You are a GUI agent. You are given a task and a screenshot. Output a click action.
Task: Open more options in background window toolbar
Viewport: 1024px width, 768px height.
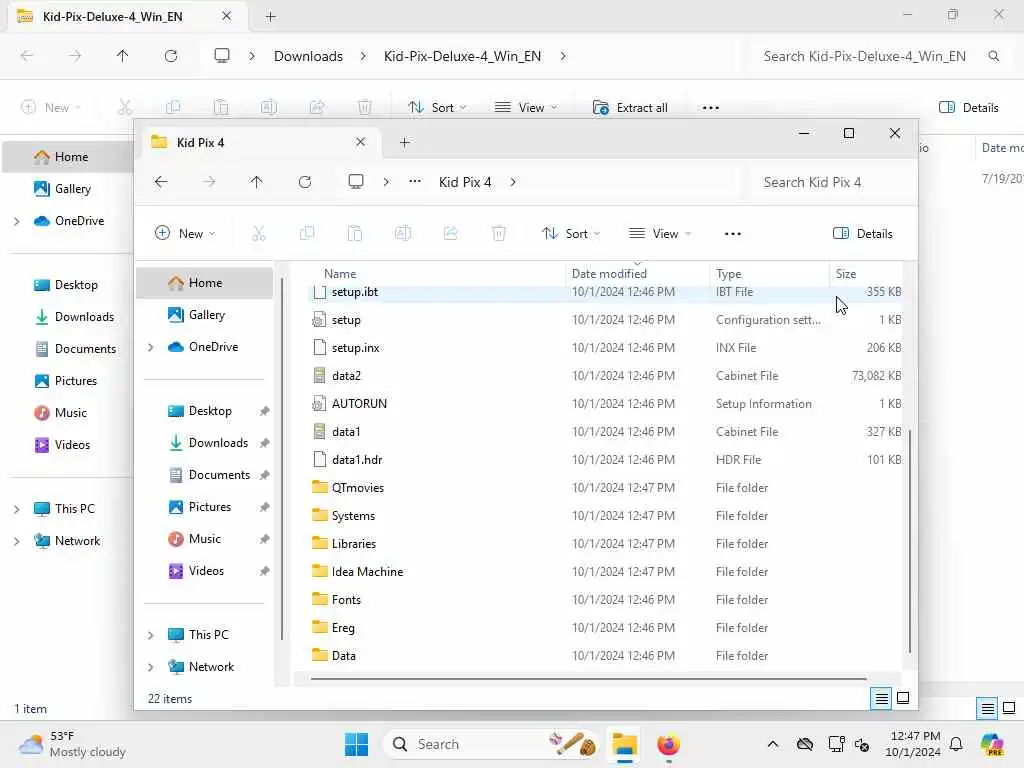[x=711, y=108]
